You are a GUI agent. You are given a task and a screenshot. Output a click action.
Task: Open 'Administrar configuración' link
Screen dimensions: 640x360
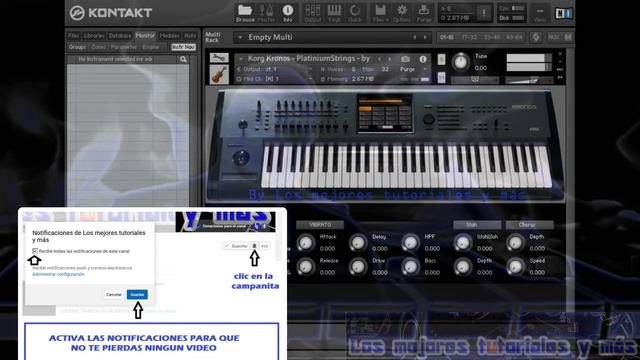point(58,274)
